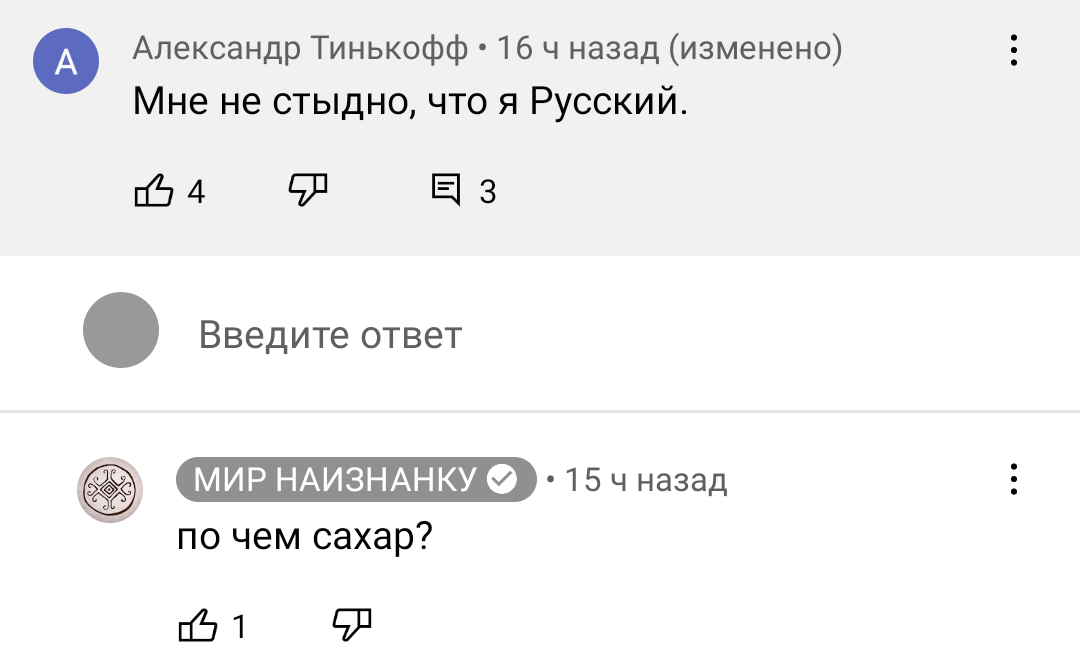Open the МИР НАИЗНАНКУ channel name badge
Viewport: 1080px width, 660px height.
pyautogui.click(x=335, y=481)
